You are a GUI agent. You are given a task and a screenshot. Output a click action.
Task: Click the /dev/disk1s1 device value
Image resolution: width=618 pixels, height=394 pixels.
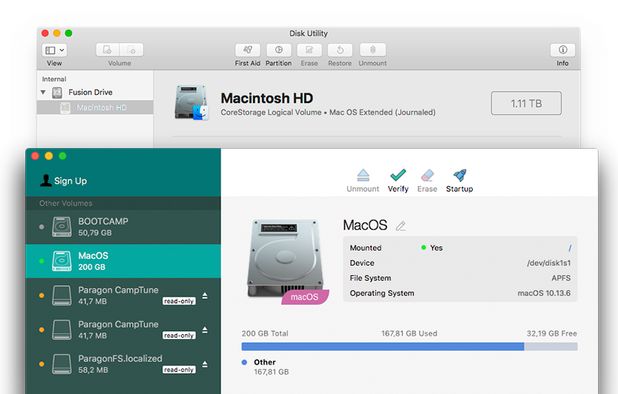[x=549, y=263]
